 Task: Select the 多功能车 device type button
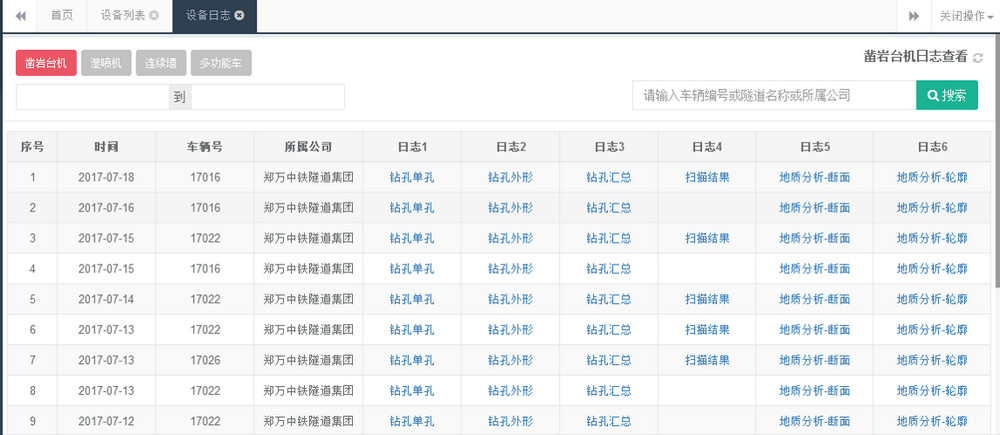(221, 63)
